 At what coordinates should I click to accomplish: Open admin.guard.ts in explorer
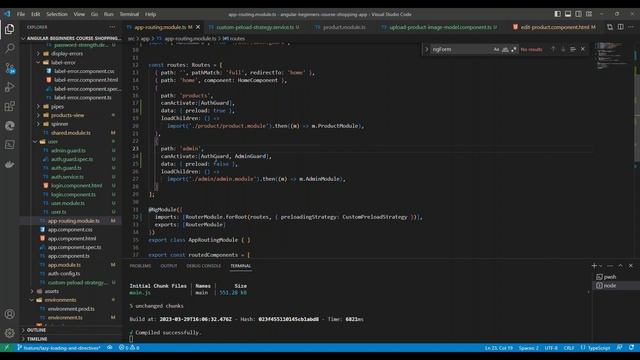pyautogui.click(x=68, y=150)
